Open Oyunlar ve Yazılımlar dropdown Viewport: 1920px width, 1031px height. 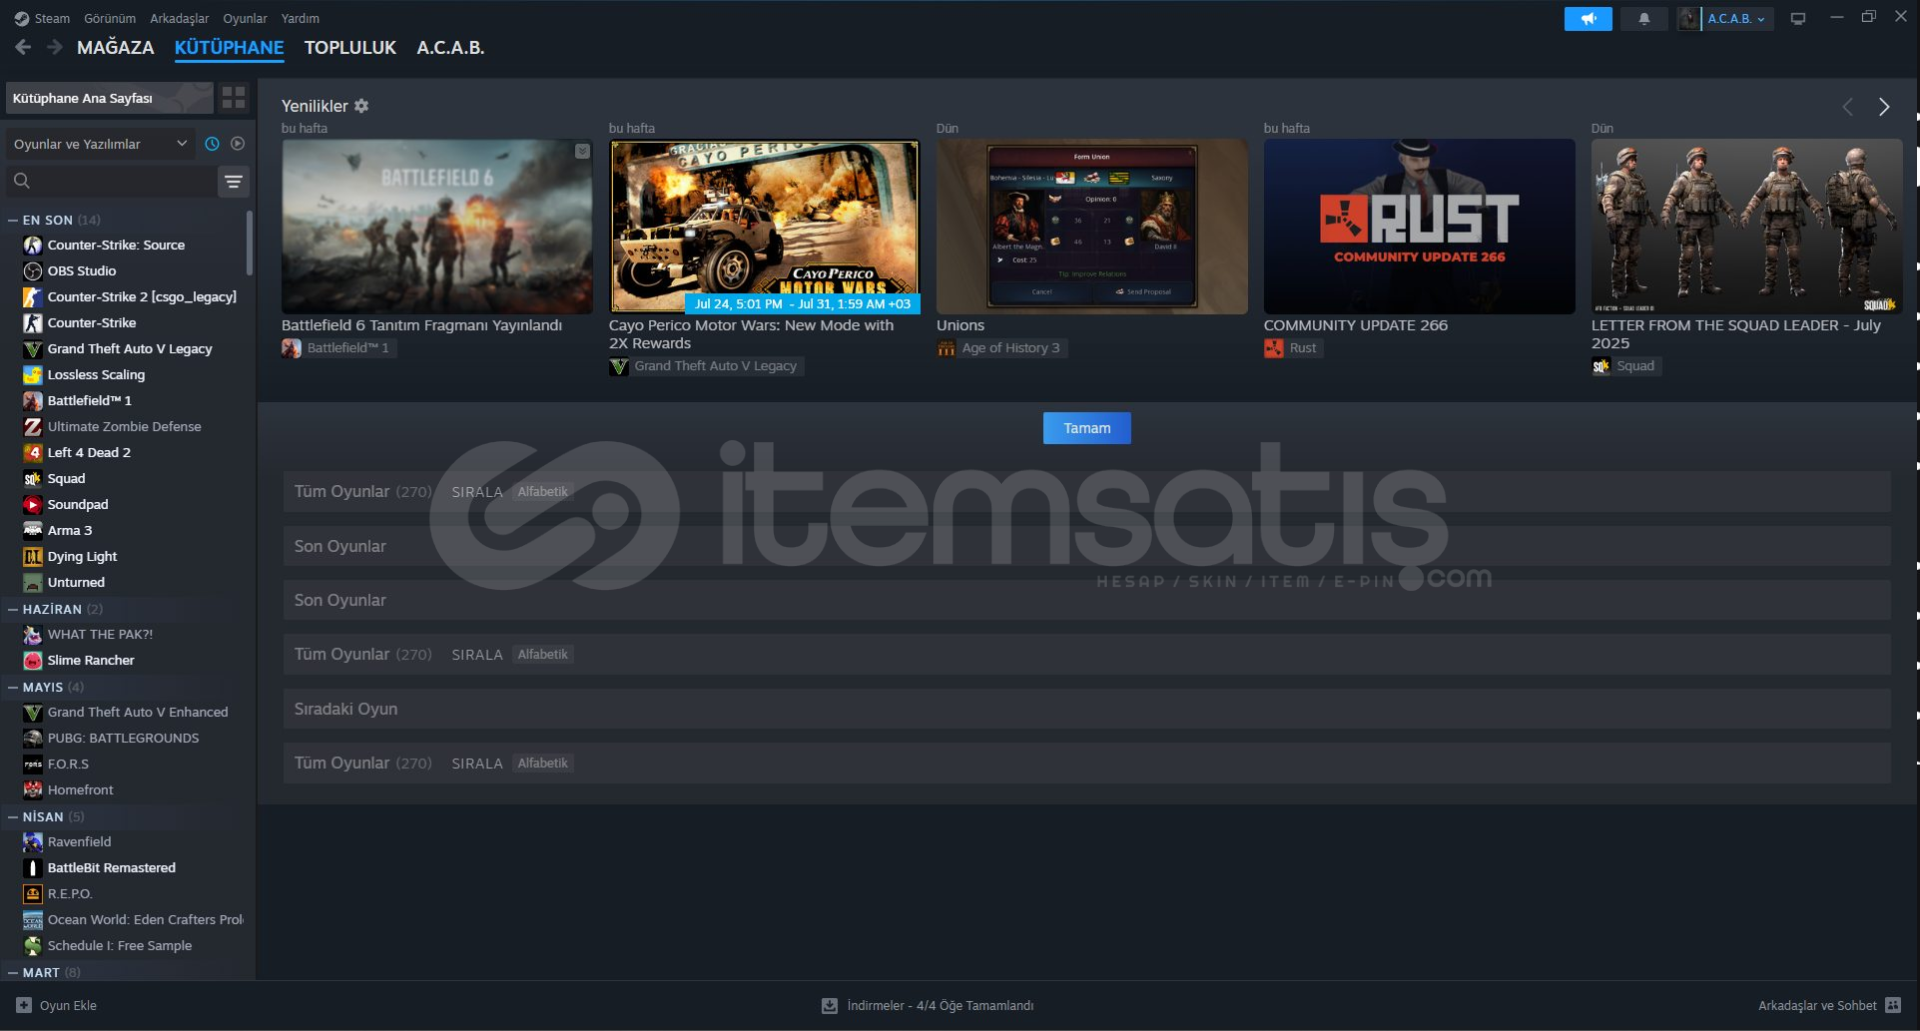(100, 144)
